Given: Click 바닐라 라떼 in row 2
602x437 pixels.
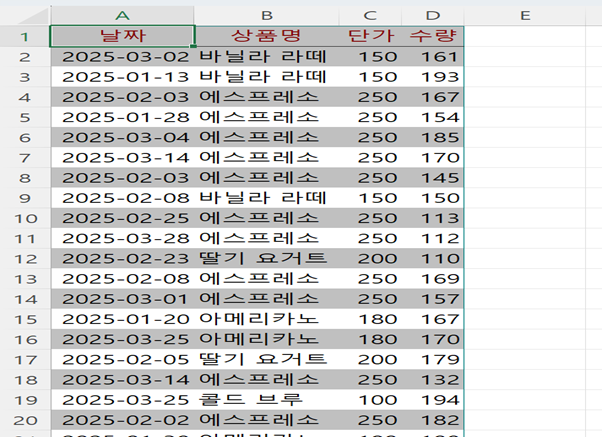Looking at the screenshot, I should pos(267,57).
